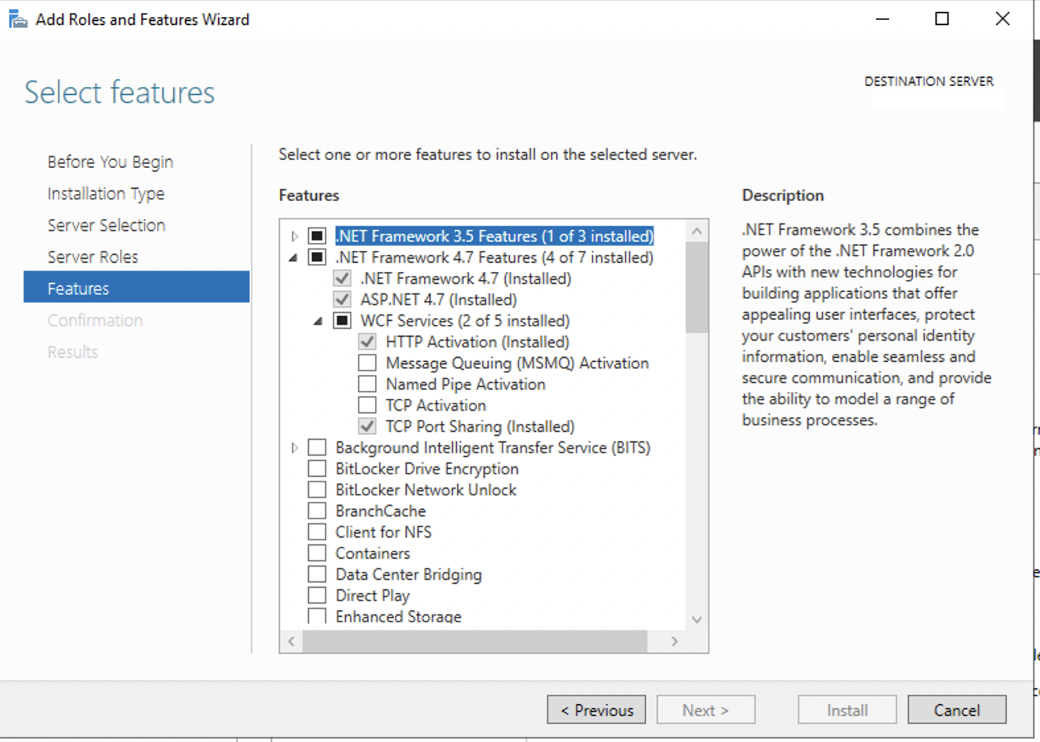Select 'Data Center Bridging' row text
Screen dimensions: 1040x742
(409, 574)
